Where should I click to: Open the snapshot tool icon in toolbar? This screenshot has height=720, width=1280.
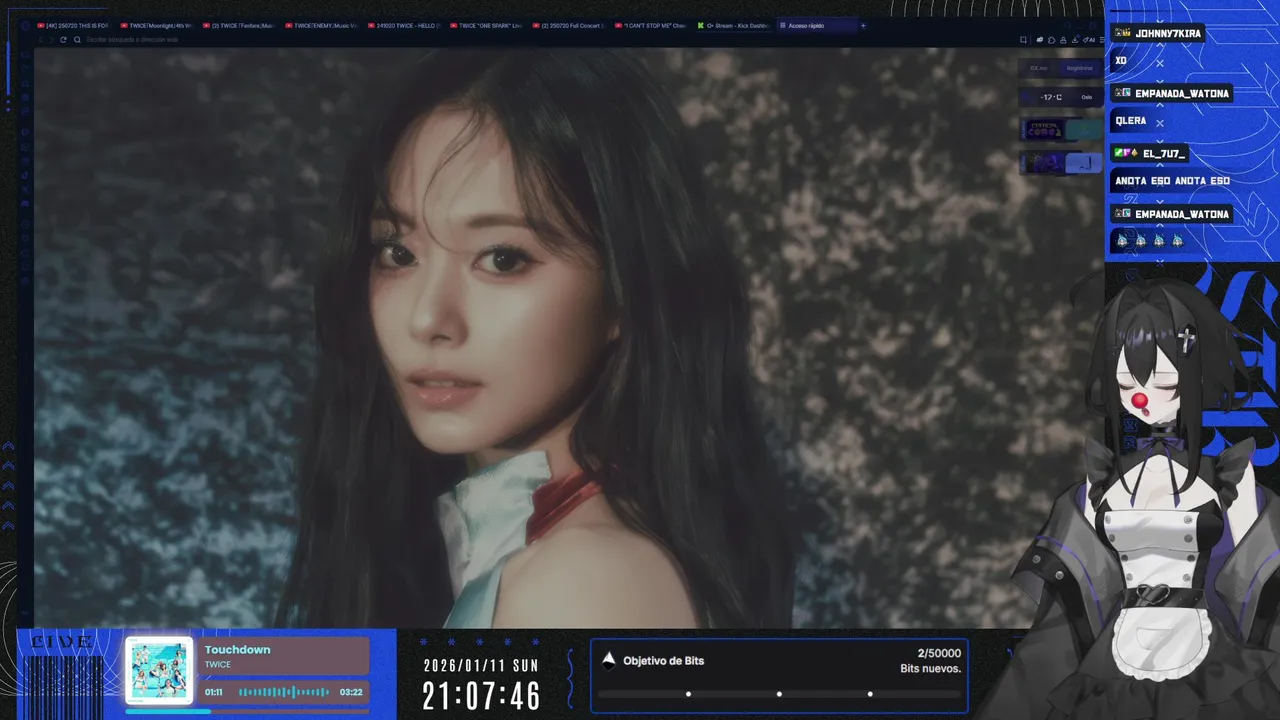pos(1023,40)
